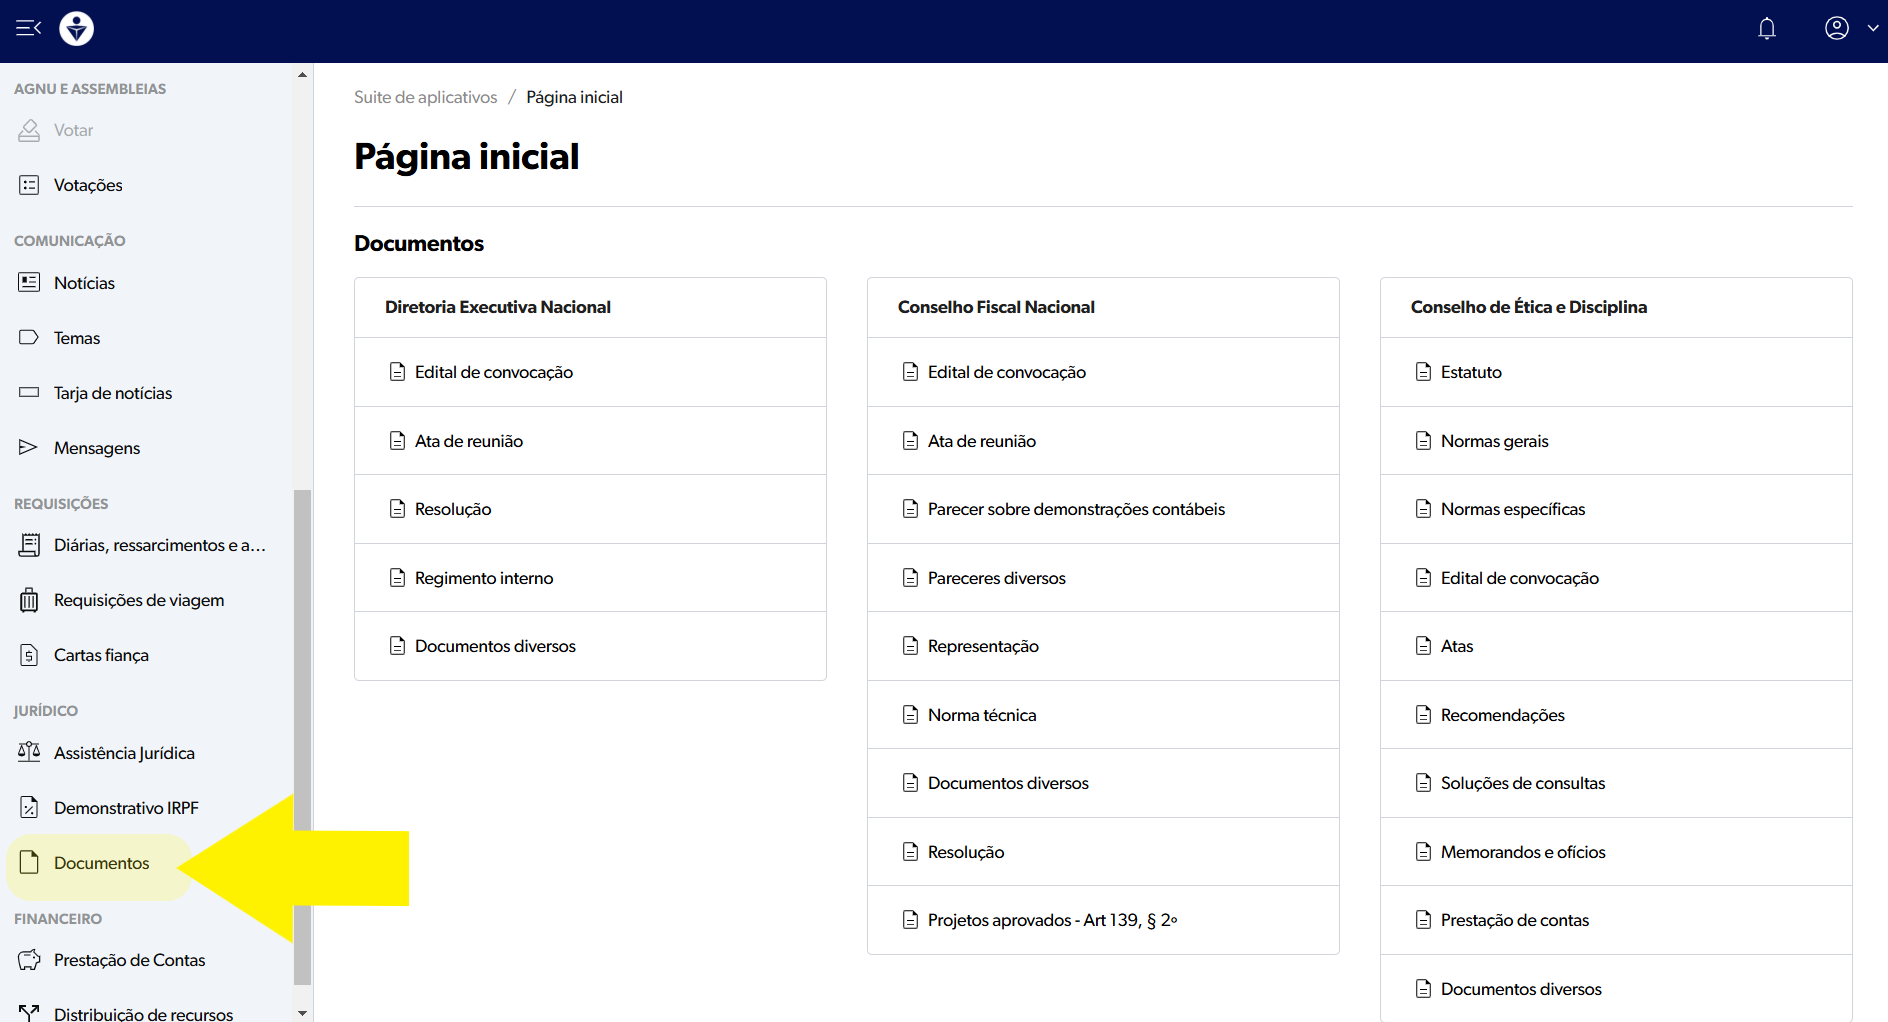Open Estatuto under Conselho de Ética

[1471, 372]
